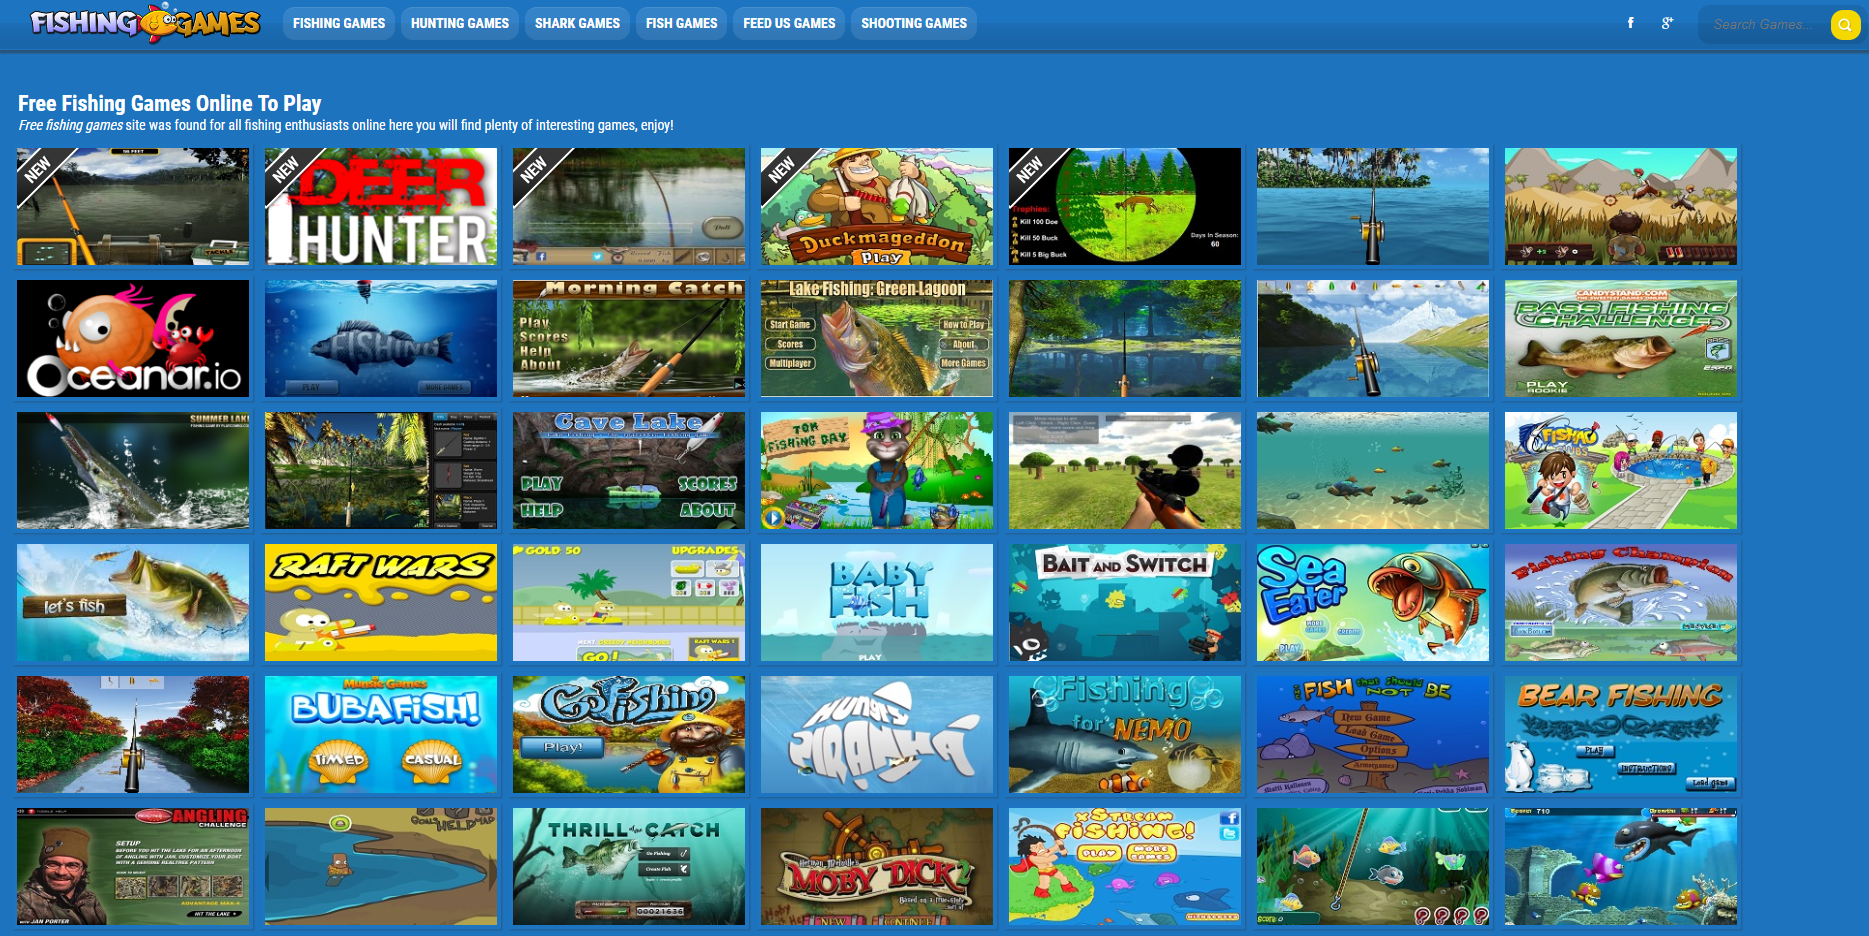This screenshot has width=1869, height=936.
Task: Open the Hunting Games menu item
Action: [x=460, y=23]
